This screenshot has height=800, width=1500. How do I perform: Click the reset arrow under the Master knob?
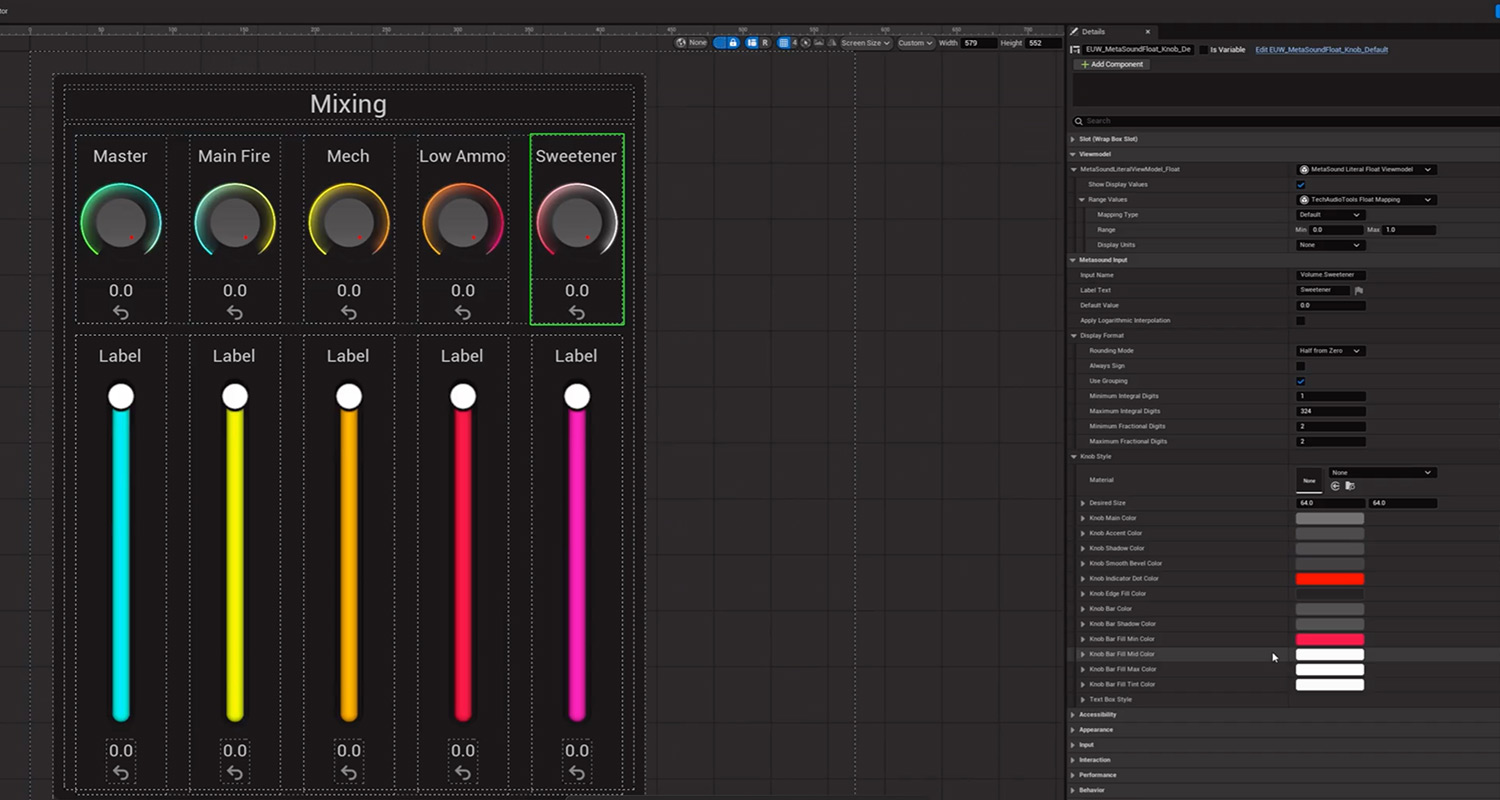pos(120,313)
